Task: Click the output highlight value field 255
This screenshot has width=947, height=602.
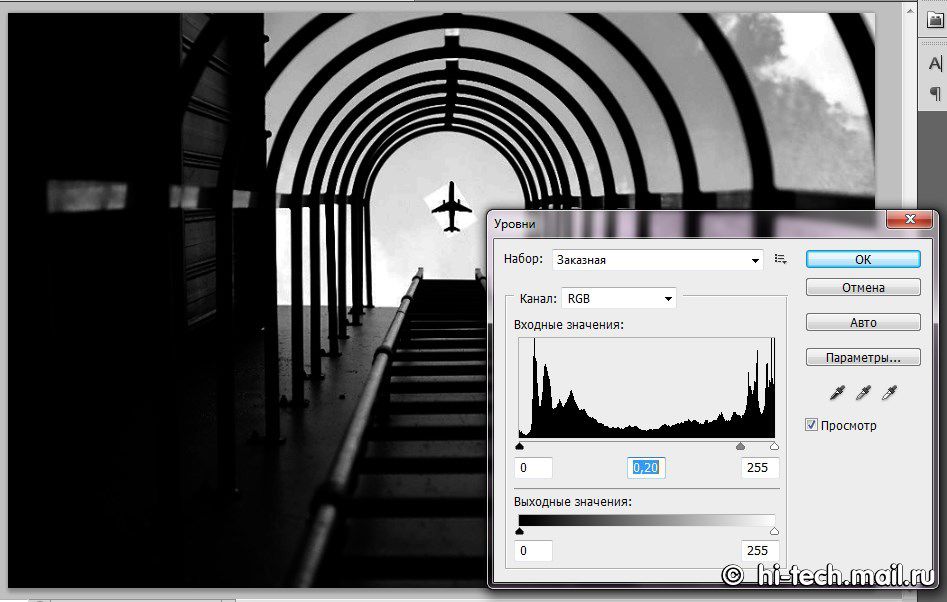Action: pyautogui.click(x=760, y=551)
